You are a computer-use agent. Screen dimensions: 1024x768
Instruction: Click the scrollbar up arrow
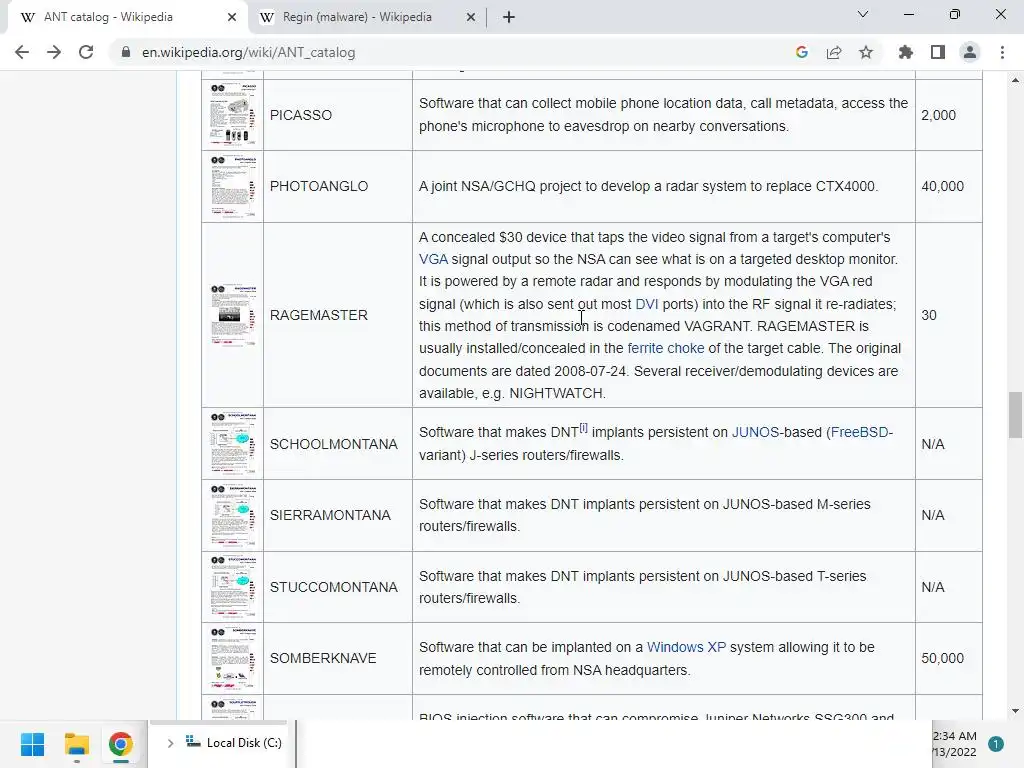(1015, 80)
